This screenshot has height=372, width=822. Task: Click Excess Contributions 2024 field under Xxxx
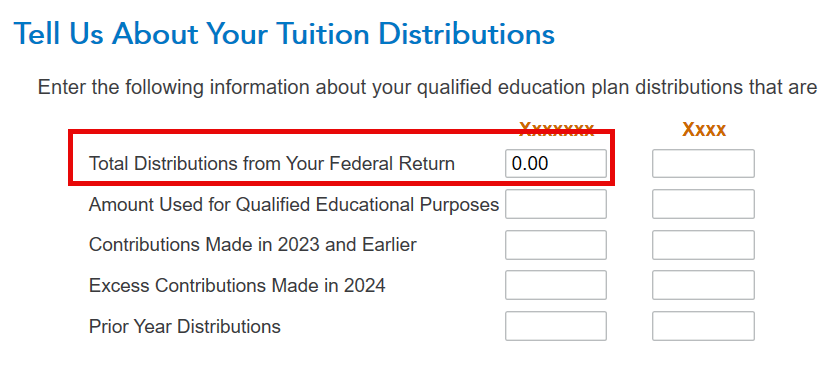coord(704,285)
